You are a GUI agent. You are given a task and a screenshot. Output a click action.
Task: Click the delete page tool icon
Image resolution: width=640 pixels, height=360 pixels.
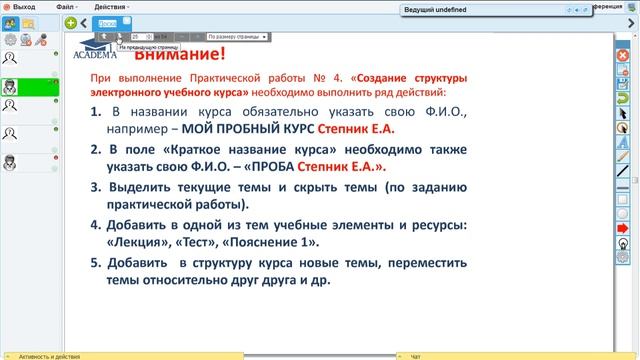coord(622,70)
